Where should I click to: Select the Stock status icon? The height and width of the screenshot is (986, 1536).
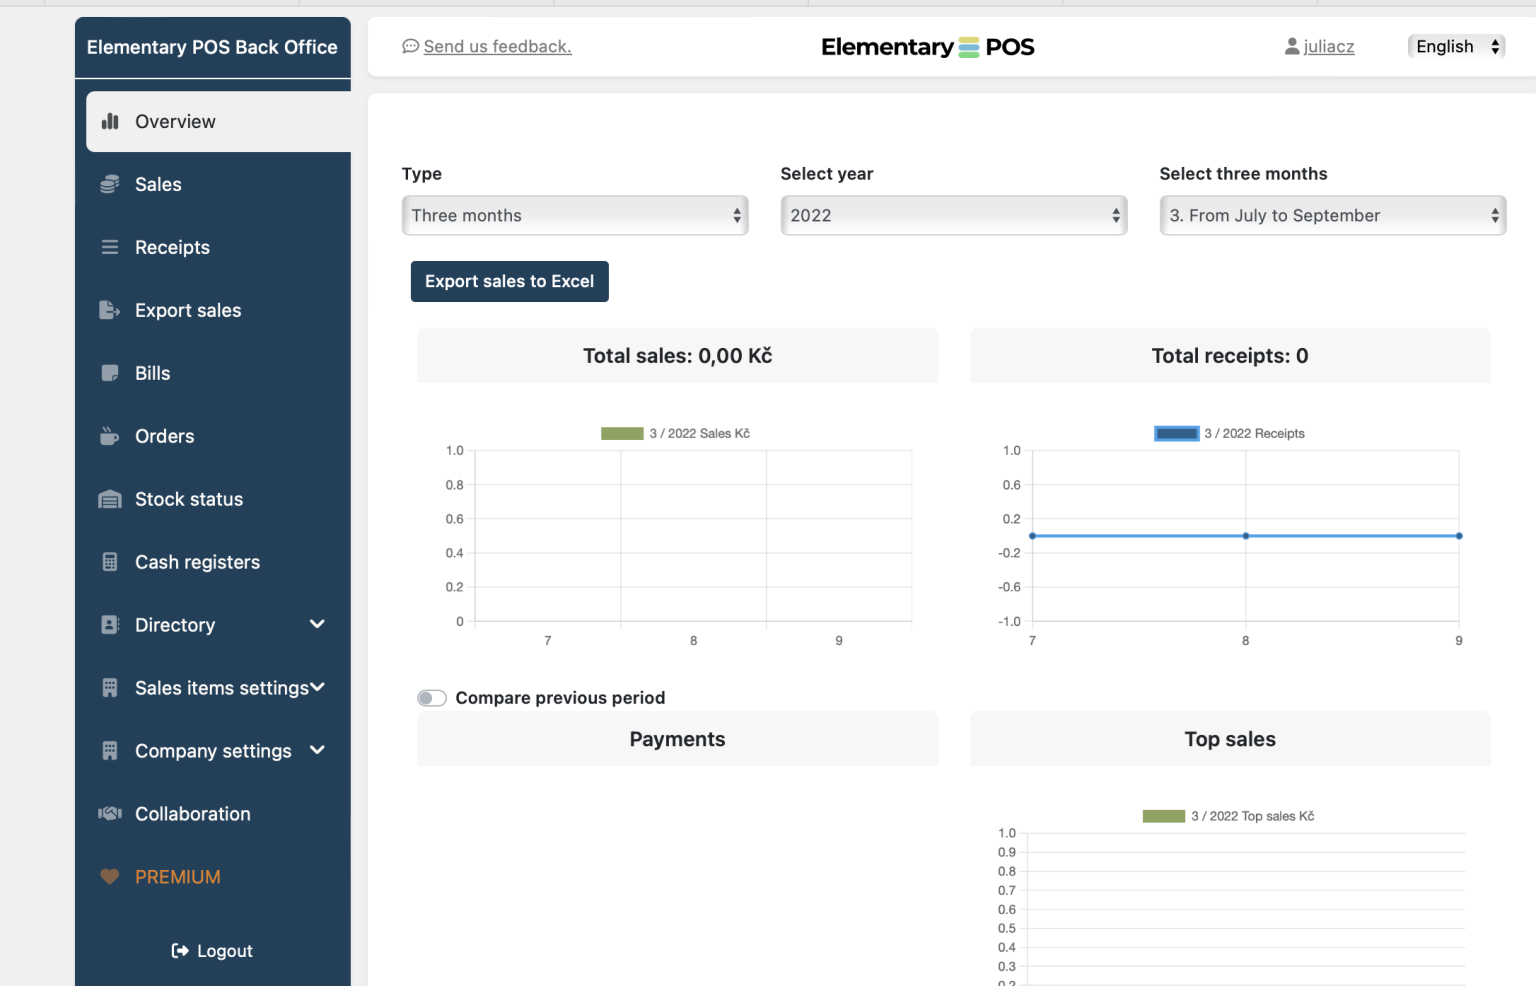(108, 499)
